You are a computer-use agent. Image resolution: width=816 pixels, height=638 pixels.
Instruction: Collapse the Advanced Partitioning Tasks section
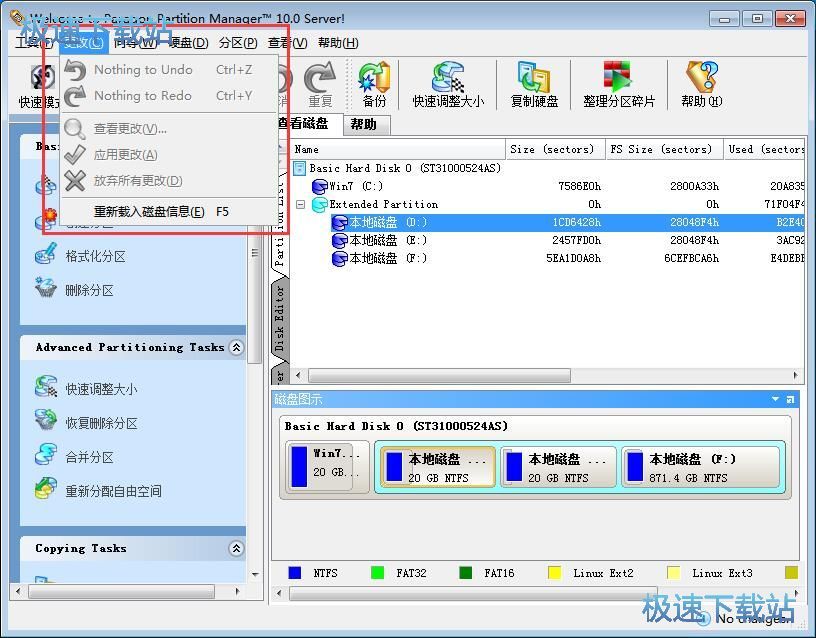(236, 347)
